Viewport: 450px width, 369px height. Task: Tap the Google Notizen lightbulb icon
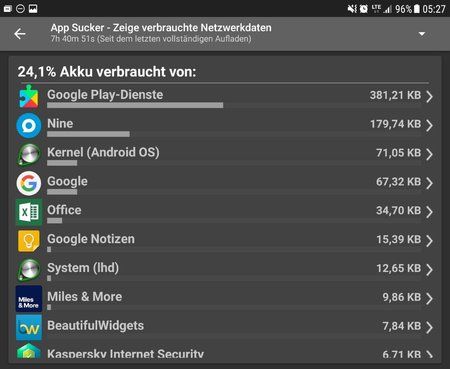(x=29, y=241)
